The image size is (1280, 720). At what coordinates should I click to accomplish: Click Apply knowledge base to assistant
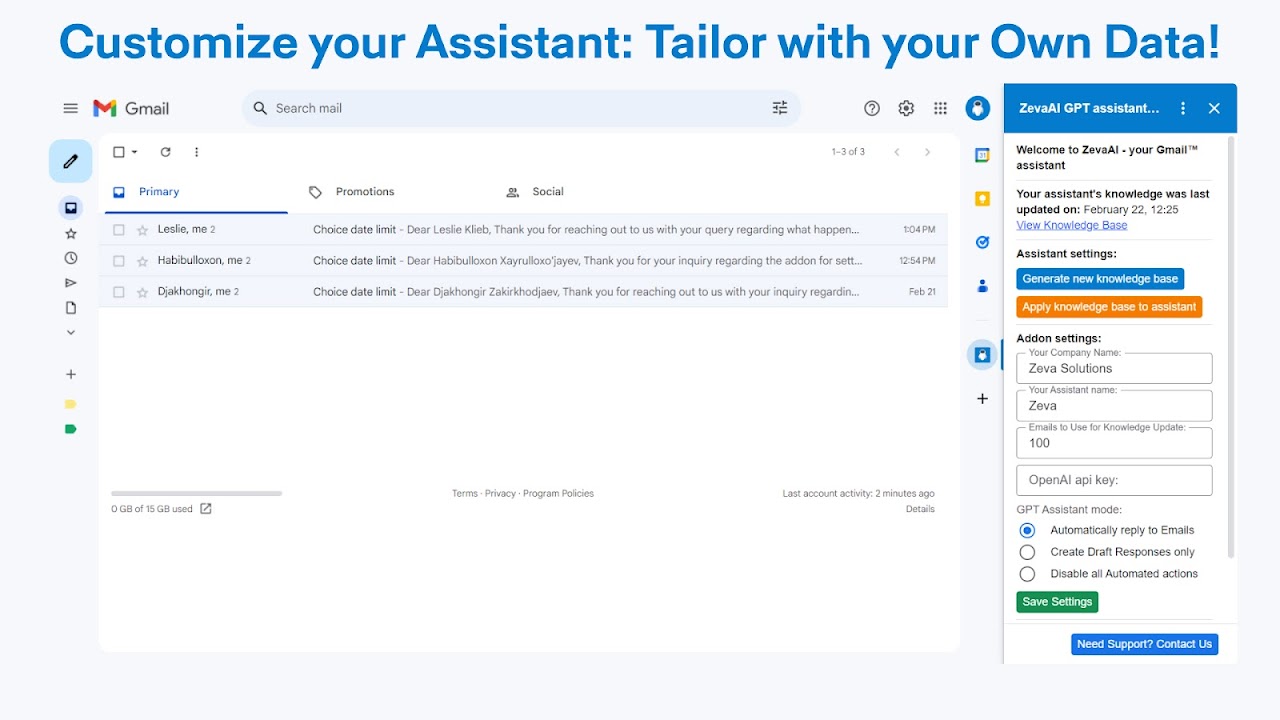coord(1109,307)
